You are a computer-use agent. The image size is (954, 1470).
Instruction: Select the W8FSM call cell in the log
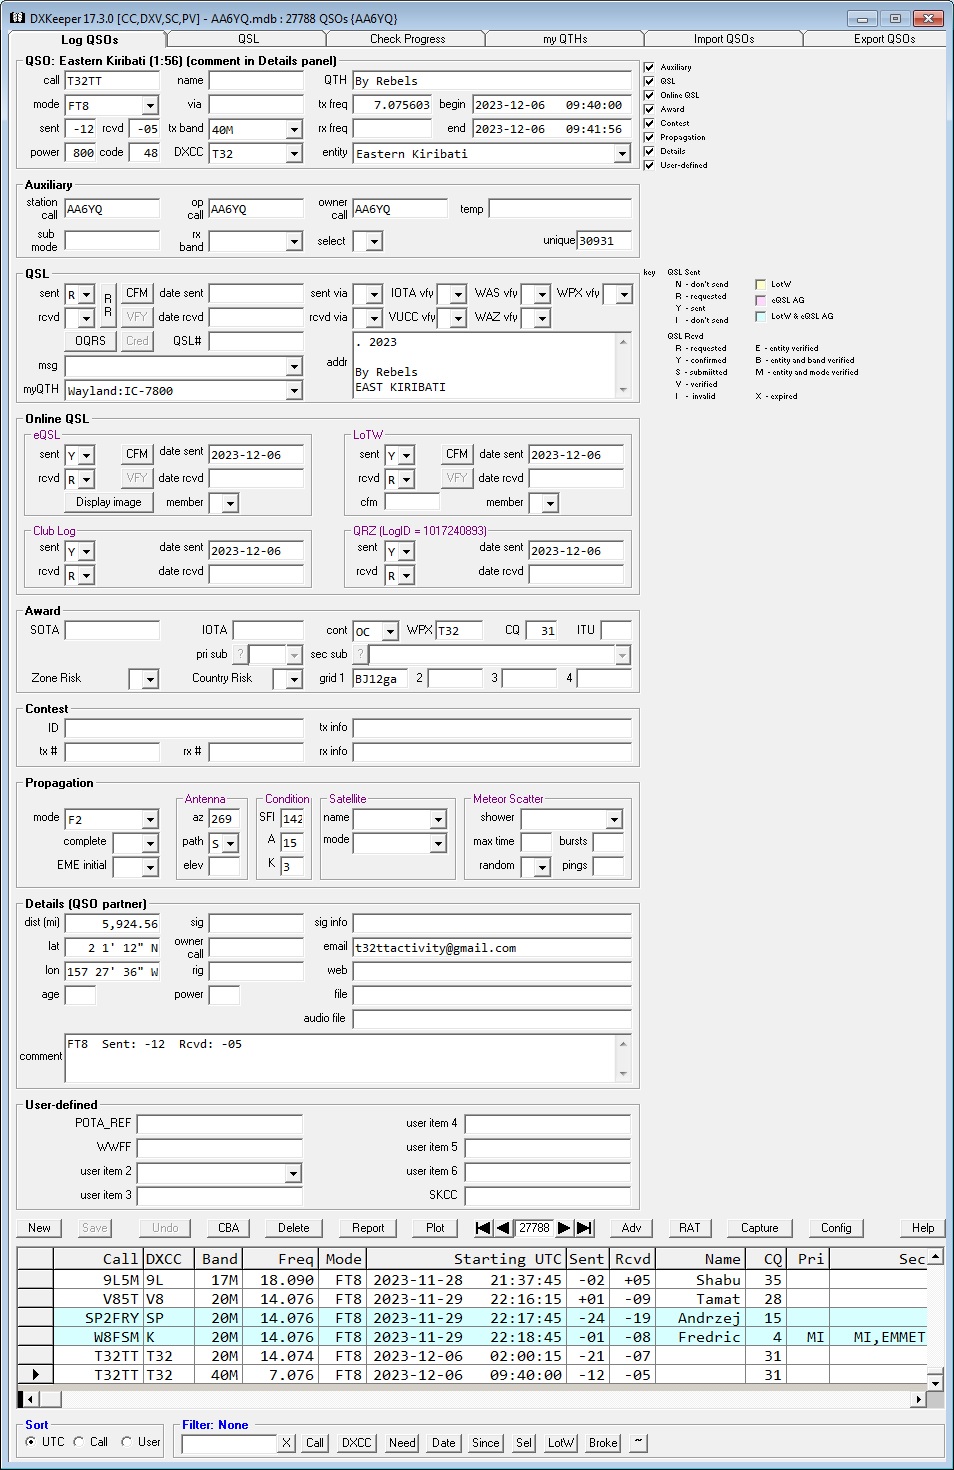[x=97, y=1337]
